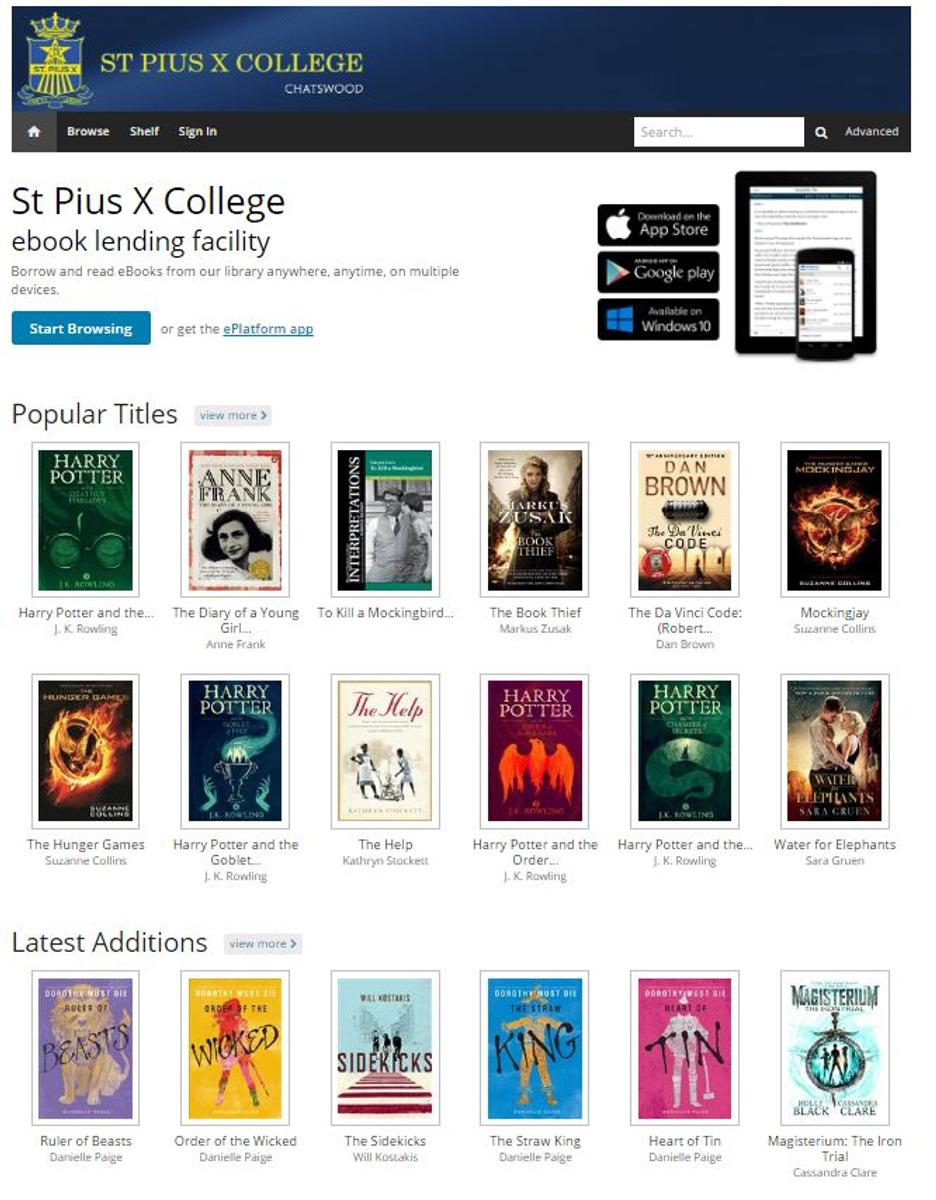Image resolution: width=936 pixels, height=1200 pixels.
Task: Go to the home icon in navbar
Action: [x=34, y=132]
